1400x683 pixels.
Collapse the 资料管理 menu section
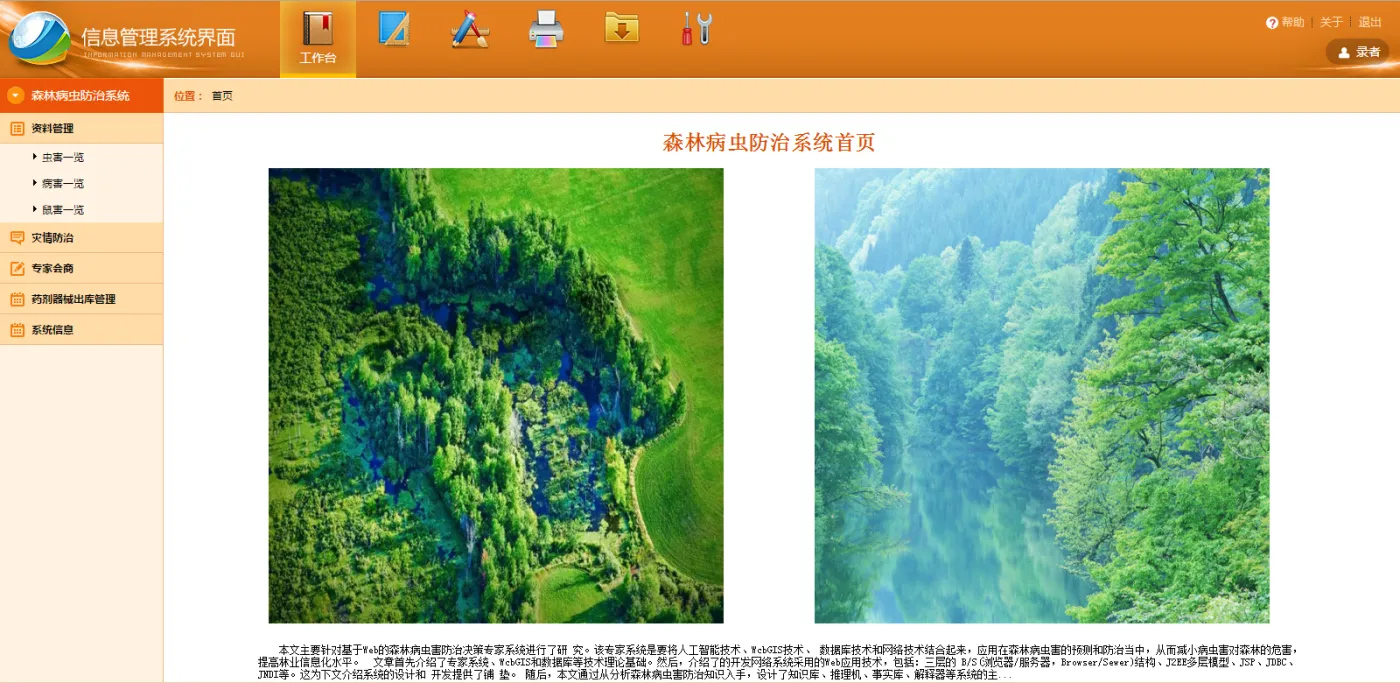(x=52, y=128)
